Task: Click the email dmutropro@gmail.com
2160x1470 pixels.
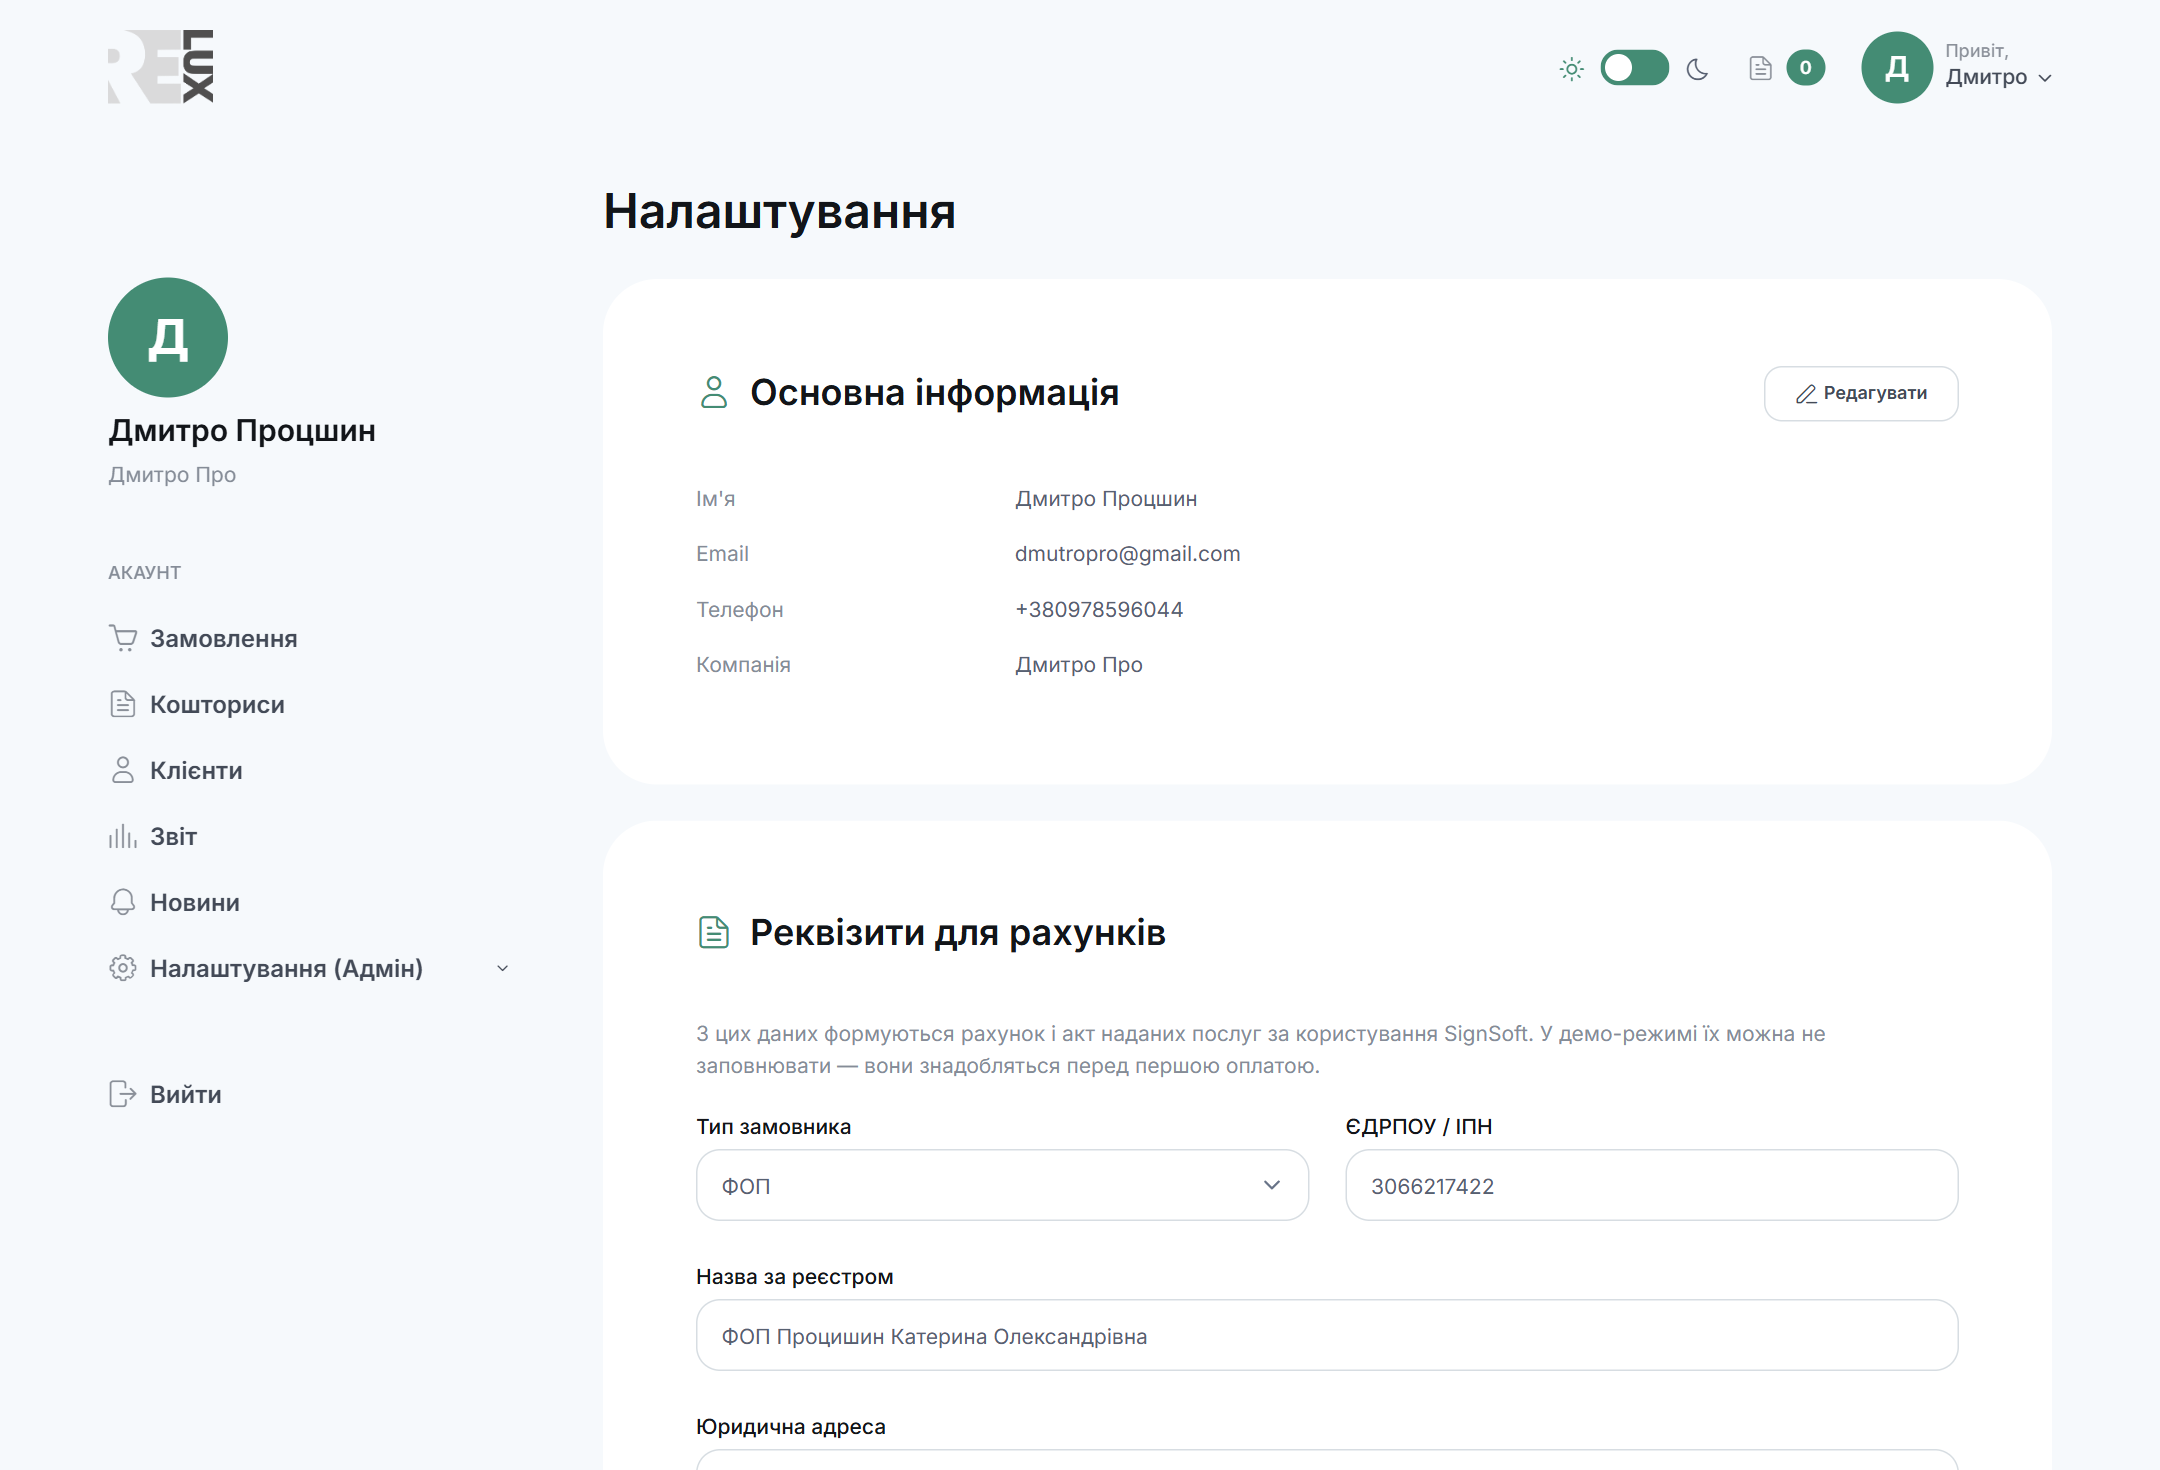Action: [x=1127, y=554]
